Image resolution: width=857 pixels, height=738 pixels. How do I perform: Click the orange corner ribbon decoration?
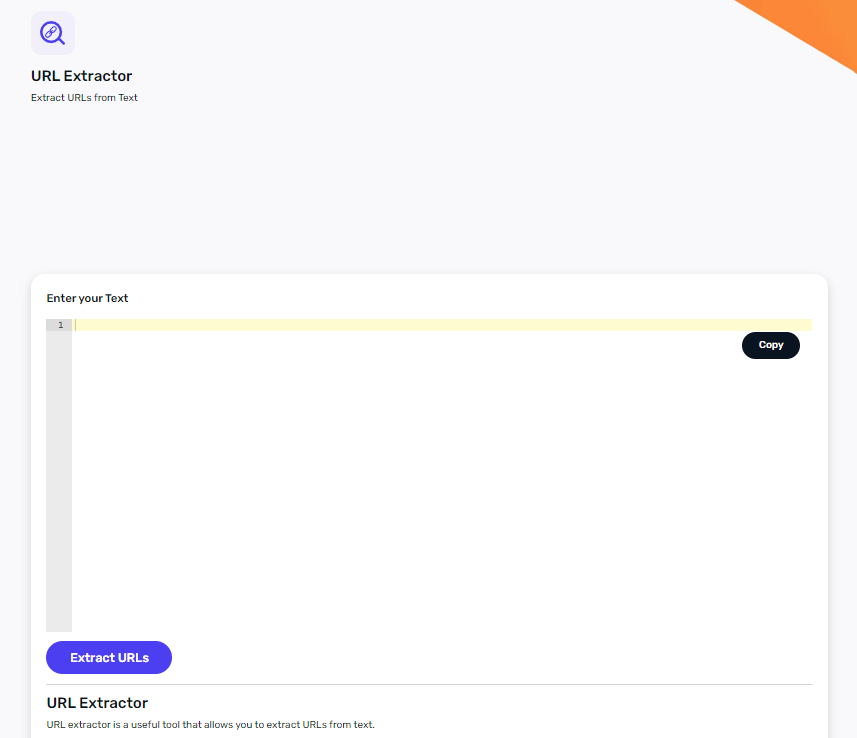(817, 27)
